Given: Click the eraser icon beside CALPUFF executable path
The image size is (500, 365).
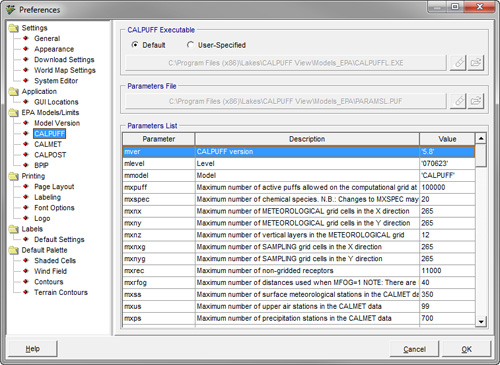Looking at the screenshot, I should pyautogui.click(x=459, y=63).
